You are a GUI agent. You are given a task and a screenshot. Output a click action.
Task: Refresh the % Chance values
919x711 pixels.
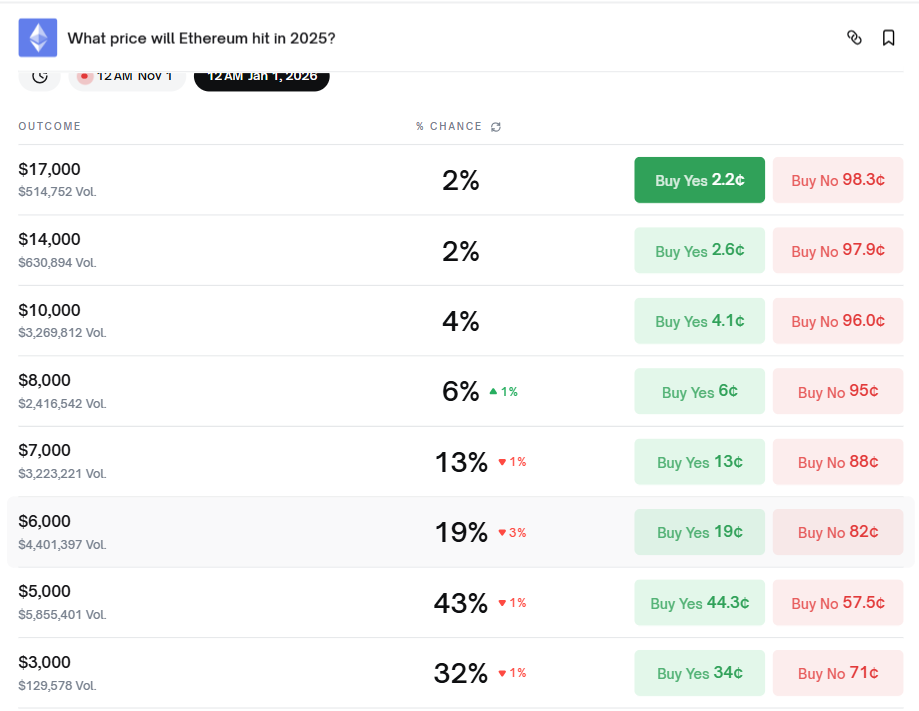pyautogui.click(x=496, y=126)
